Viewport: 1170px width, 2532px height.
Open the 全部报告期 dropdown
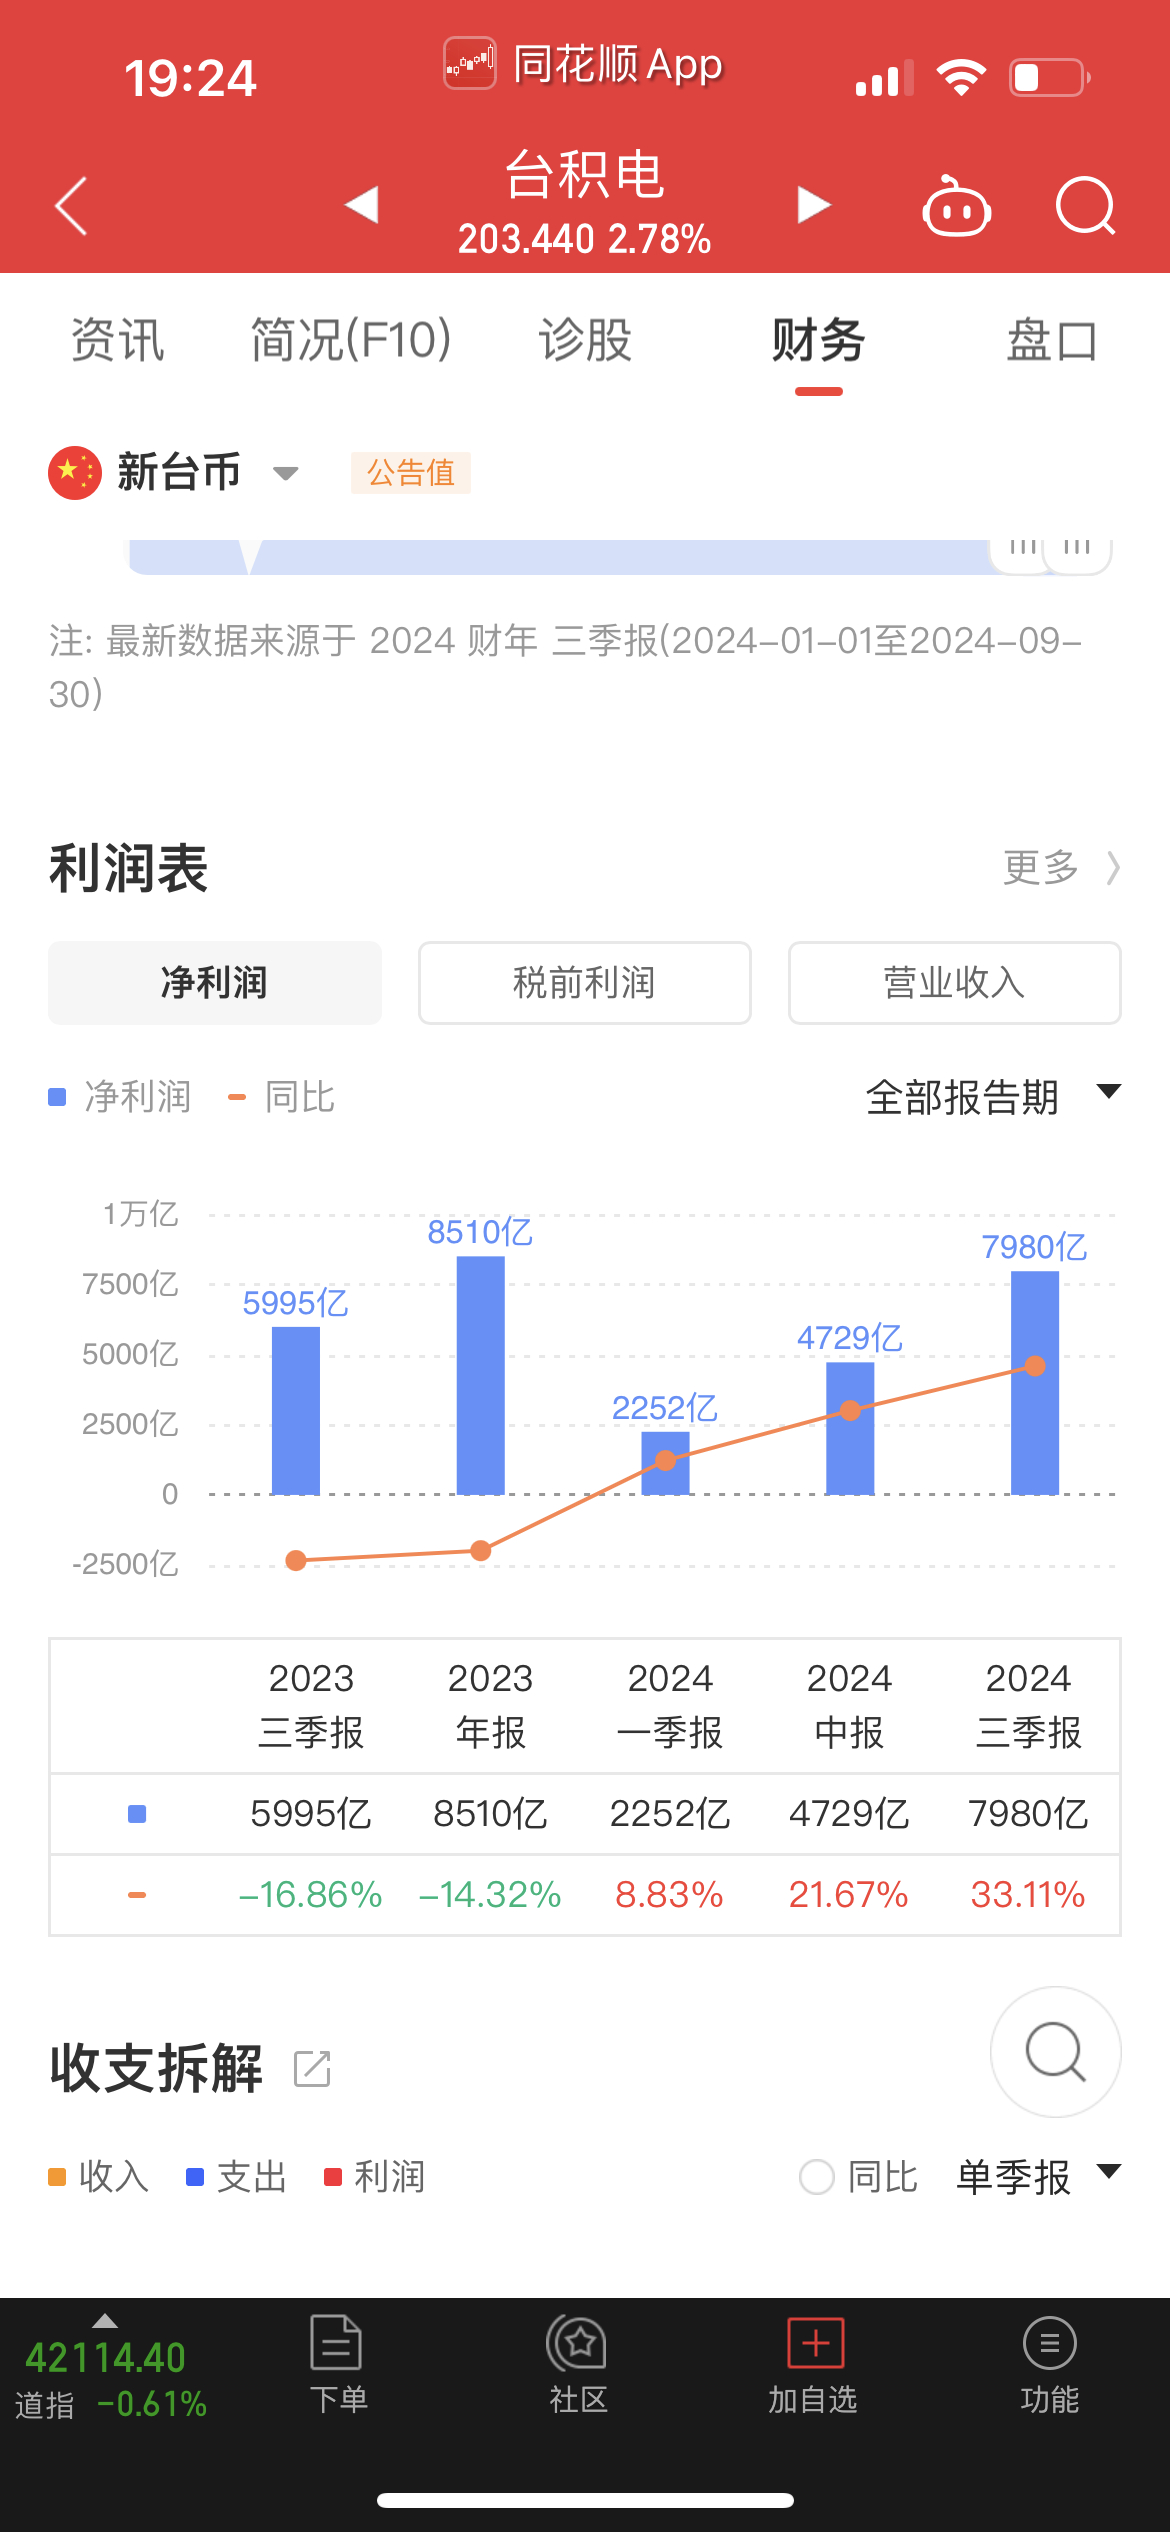click(x=993, y=1097)
